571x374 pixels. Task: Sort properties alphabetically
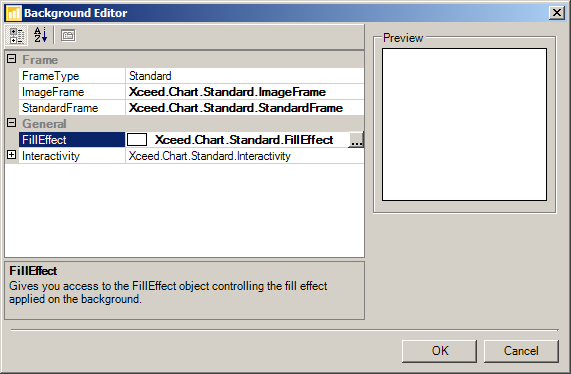40,36
